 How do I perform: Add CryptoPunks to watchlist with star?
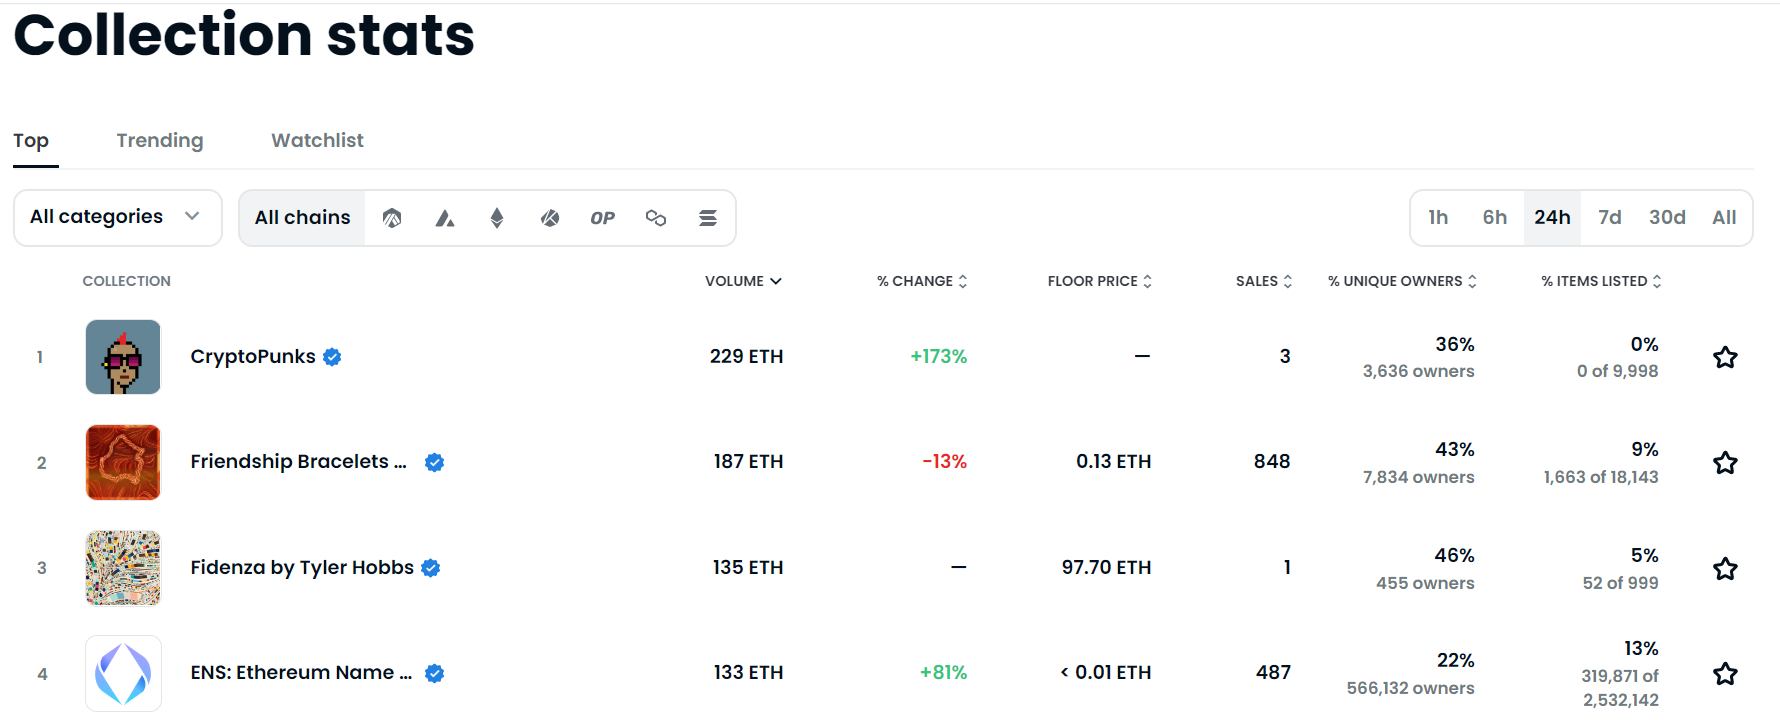pos(1725,357)
